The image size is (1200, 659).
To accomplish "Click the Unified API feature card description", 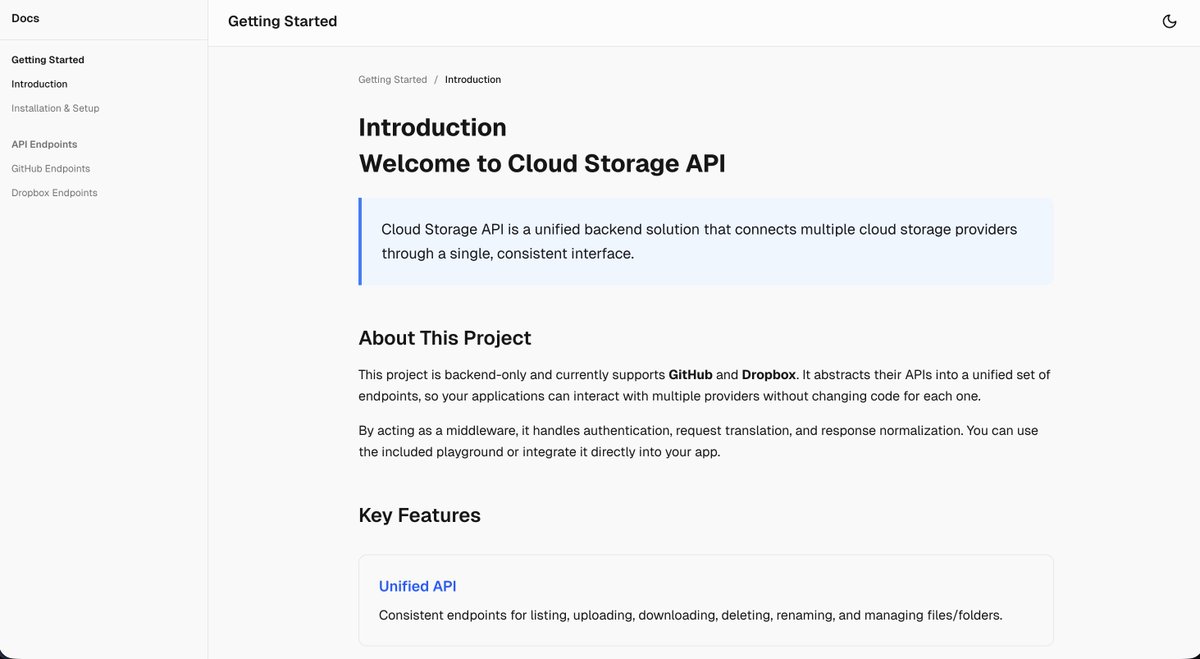I will [690, 615].
